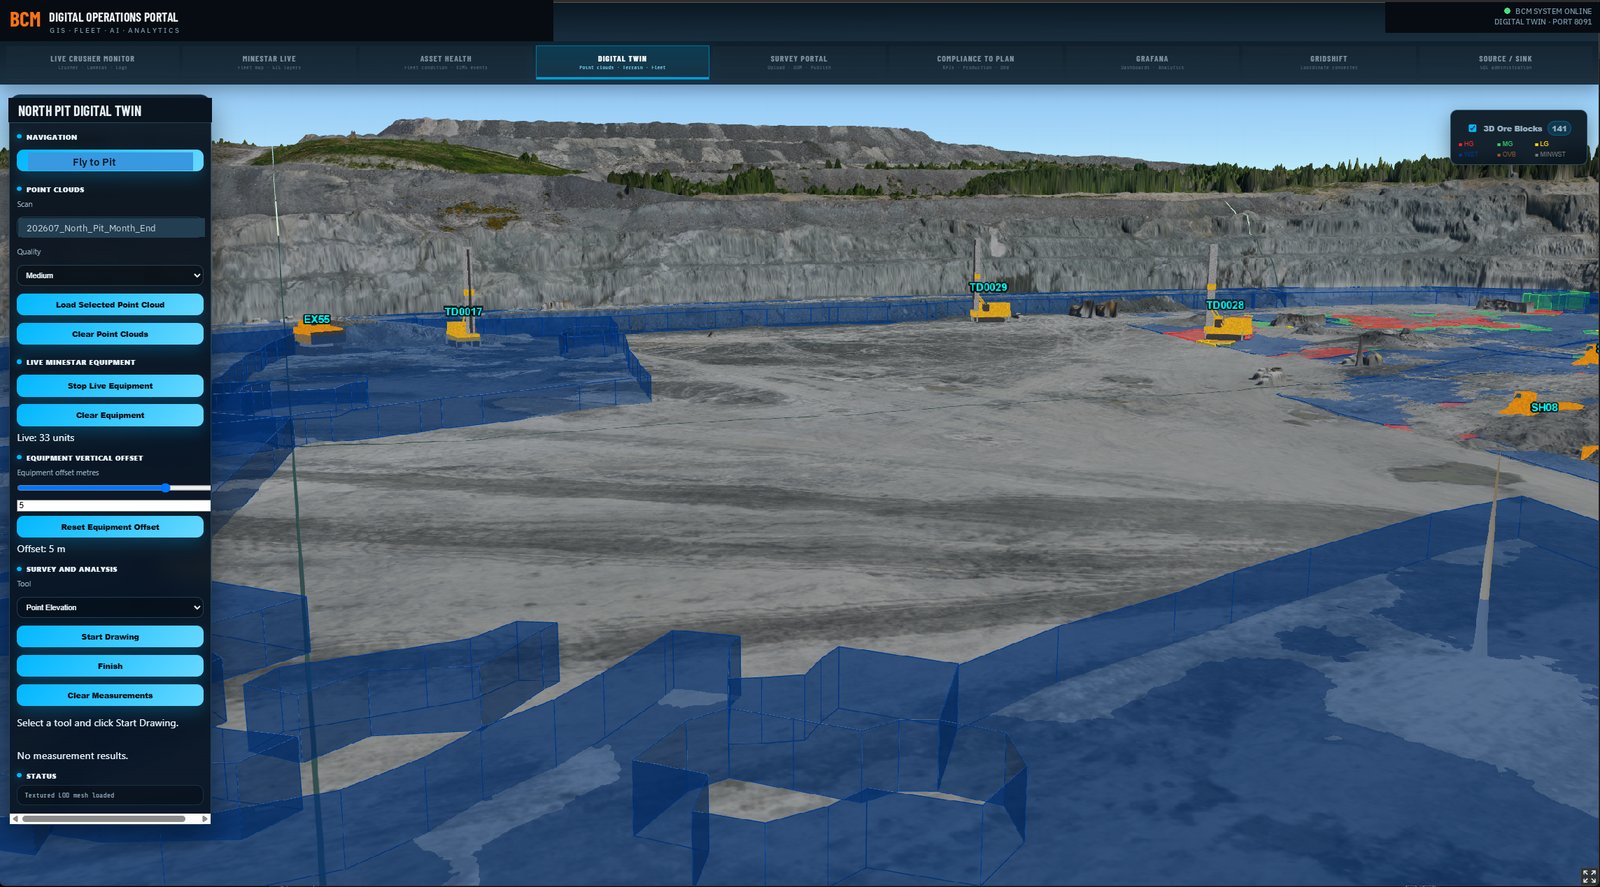
Task: Click the MG legend color marker
Action: [1499, 144]
